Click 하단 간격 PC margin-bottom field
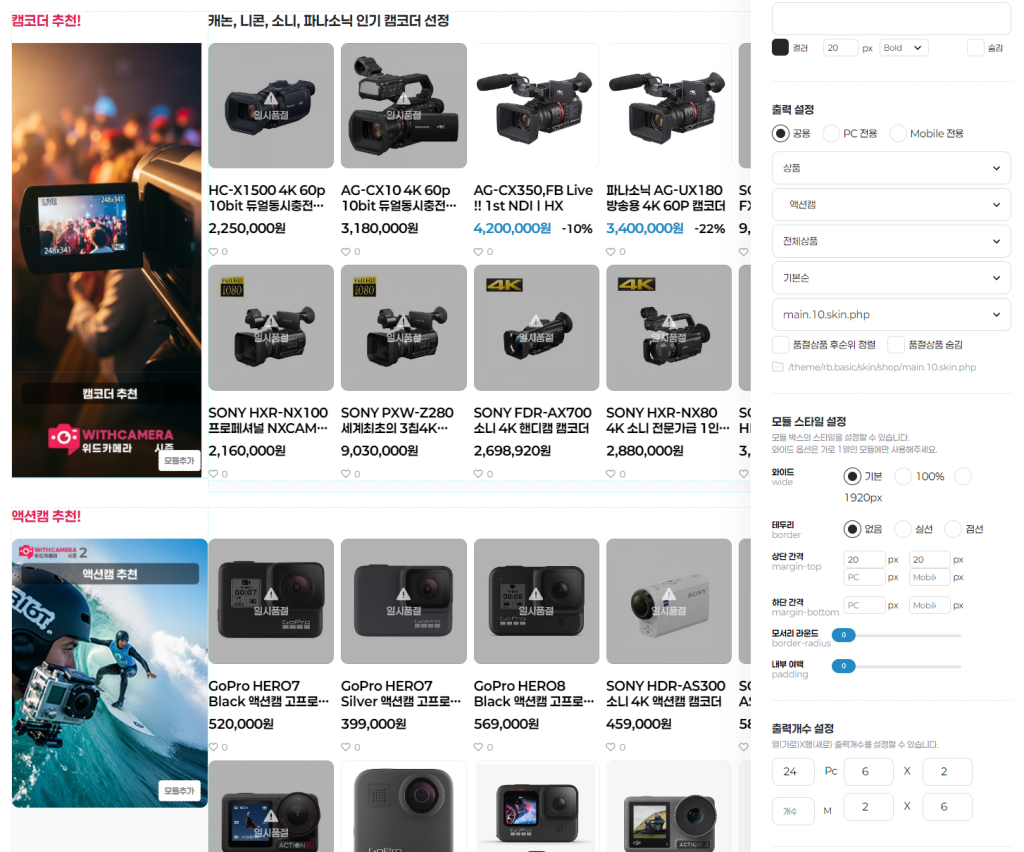The image size is (1024, 852). 865,605
